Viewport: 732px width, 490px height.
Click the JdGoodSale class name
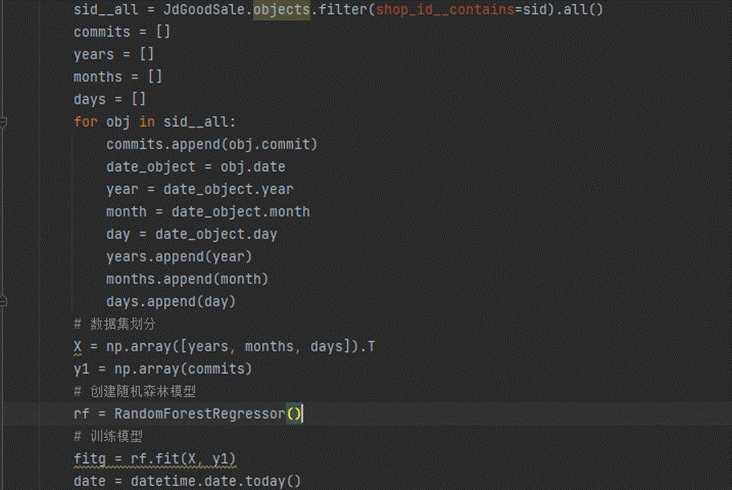click(204, 10)
